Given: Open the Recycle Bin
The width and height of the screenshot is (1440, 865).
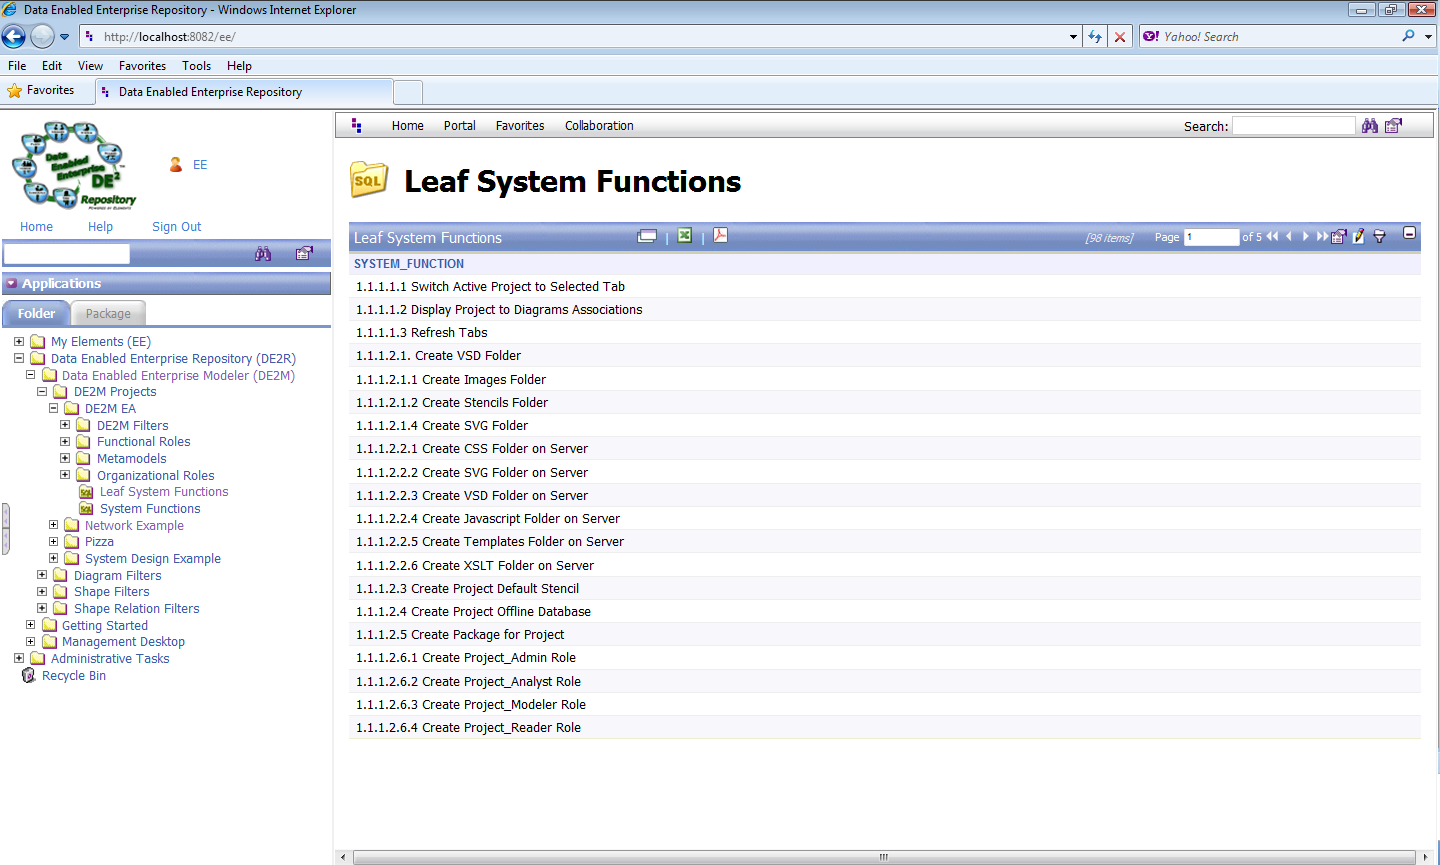Looking at the screenshot, I should [74, 676].
